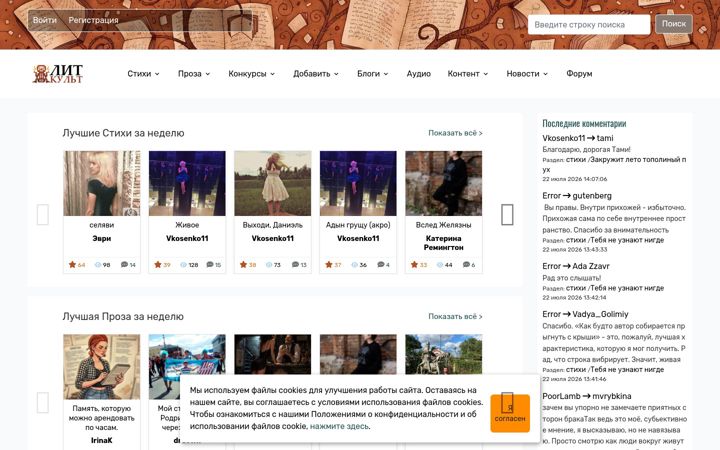Open the Вслед Желязны poem thumbnail
Viewport: 720px width, 450px height.
(x=443, y=183)
